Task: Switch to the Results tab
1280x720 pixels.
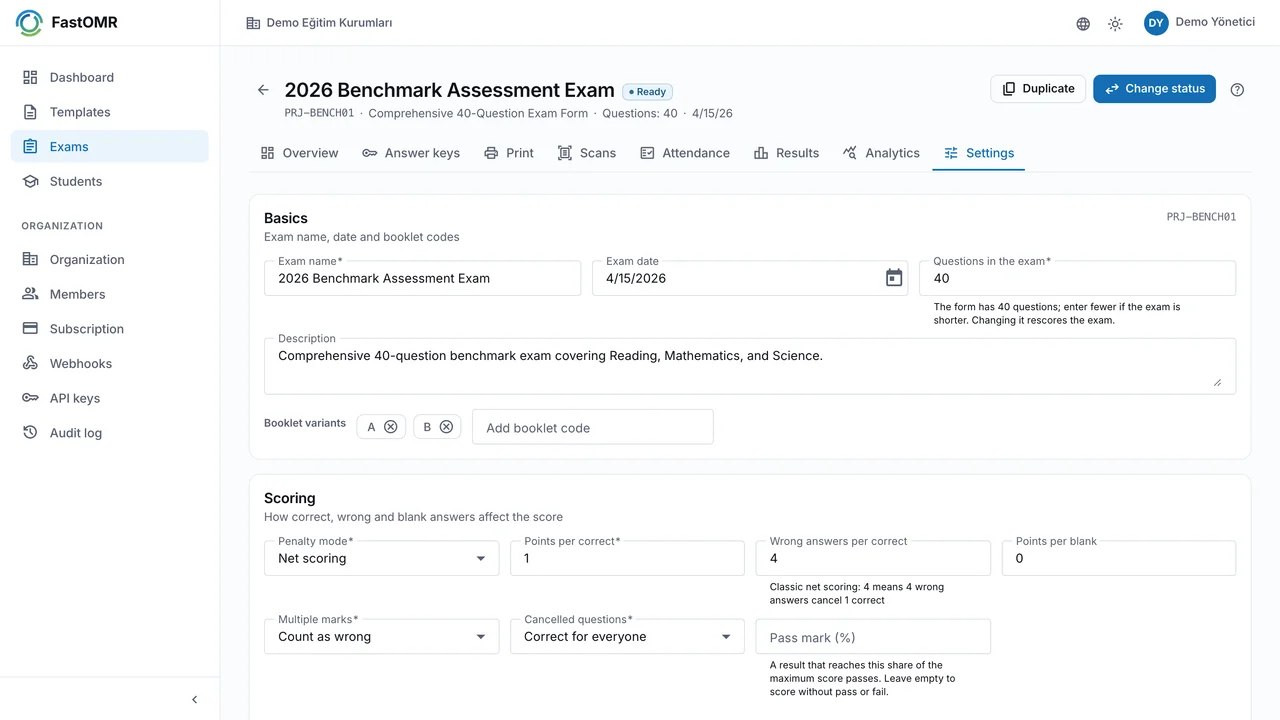Action: pyautogui.click(x=786, y=153)
